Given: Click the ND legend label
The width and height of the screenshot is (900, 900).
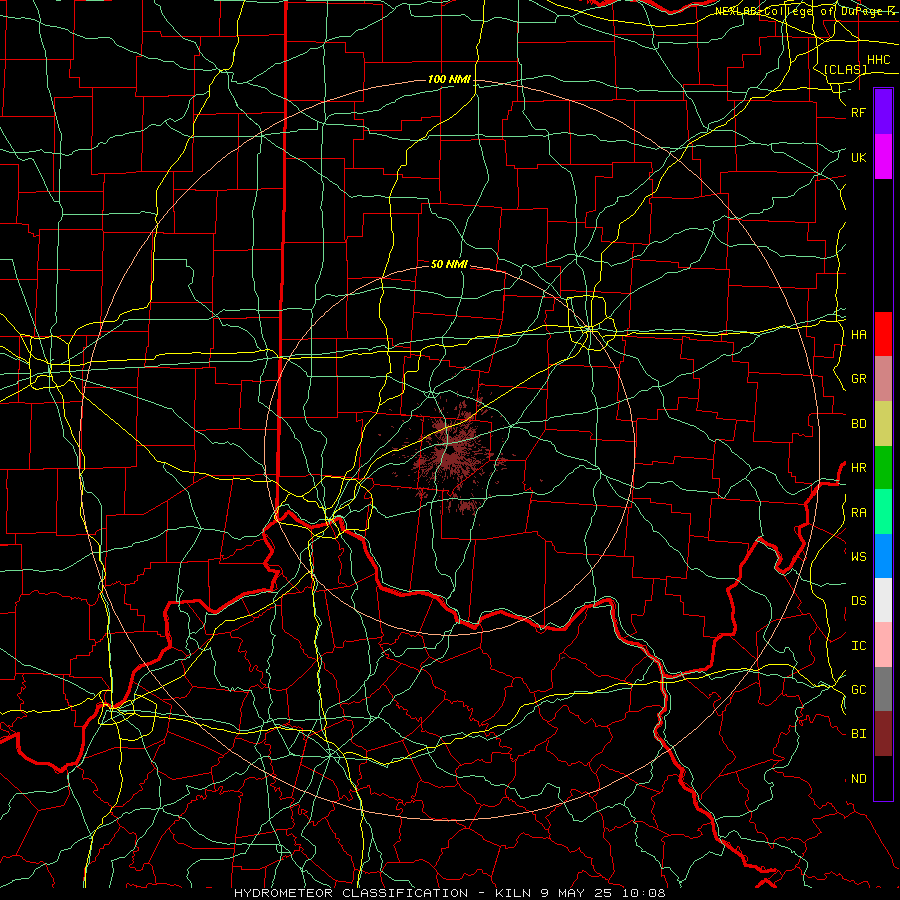Looking at the screenshot, I should tap(858, 779).
